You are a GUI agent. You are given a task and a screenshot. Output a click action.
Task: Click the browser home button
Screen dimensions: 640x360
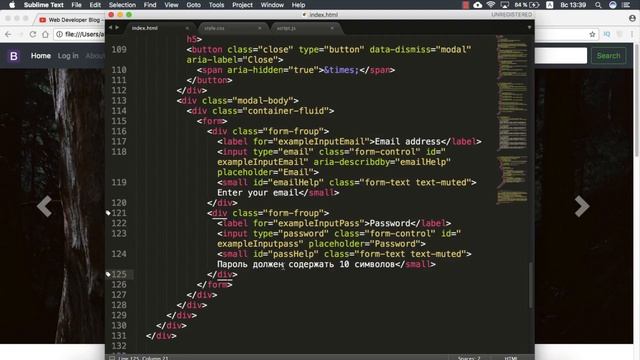pos(45,34)
